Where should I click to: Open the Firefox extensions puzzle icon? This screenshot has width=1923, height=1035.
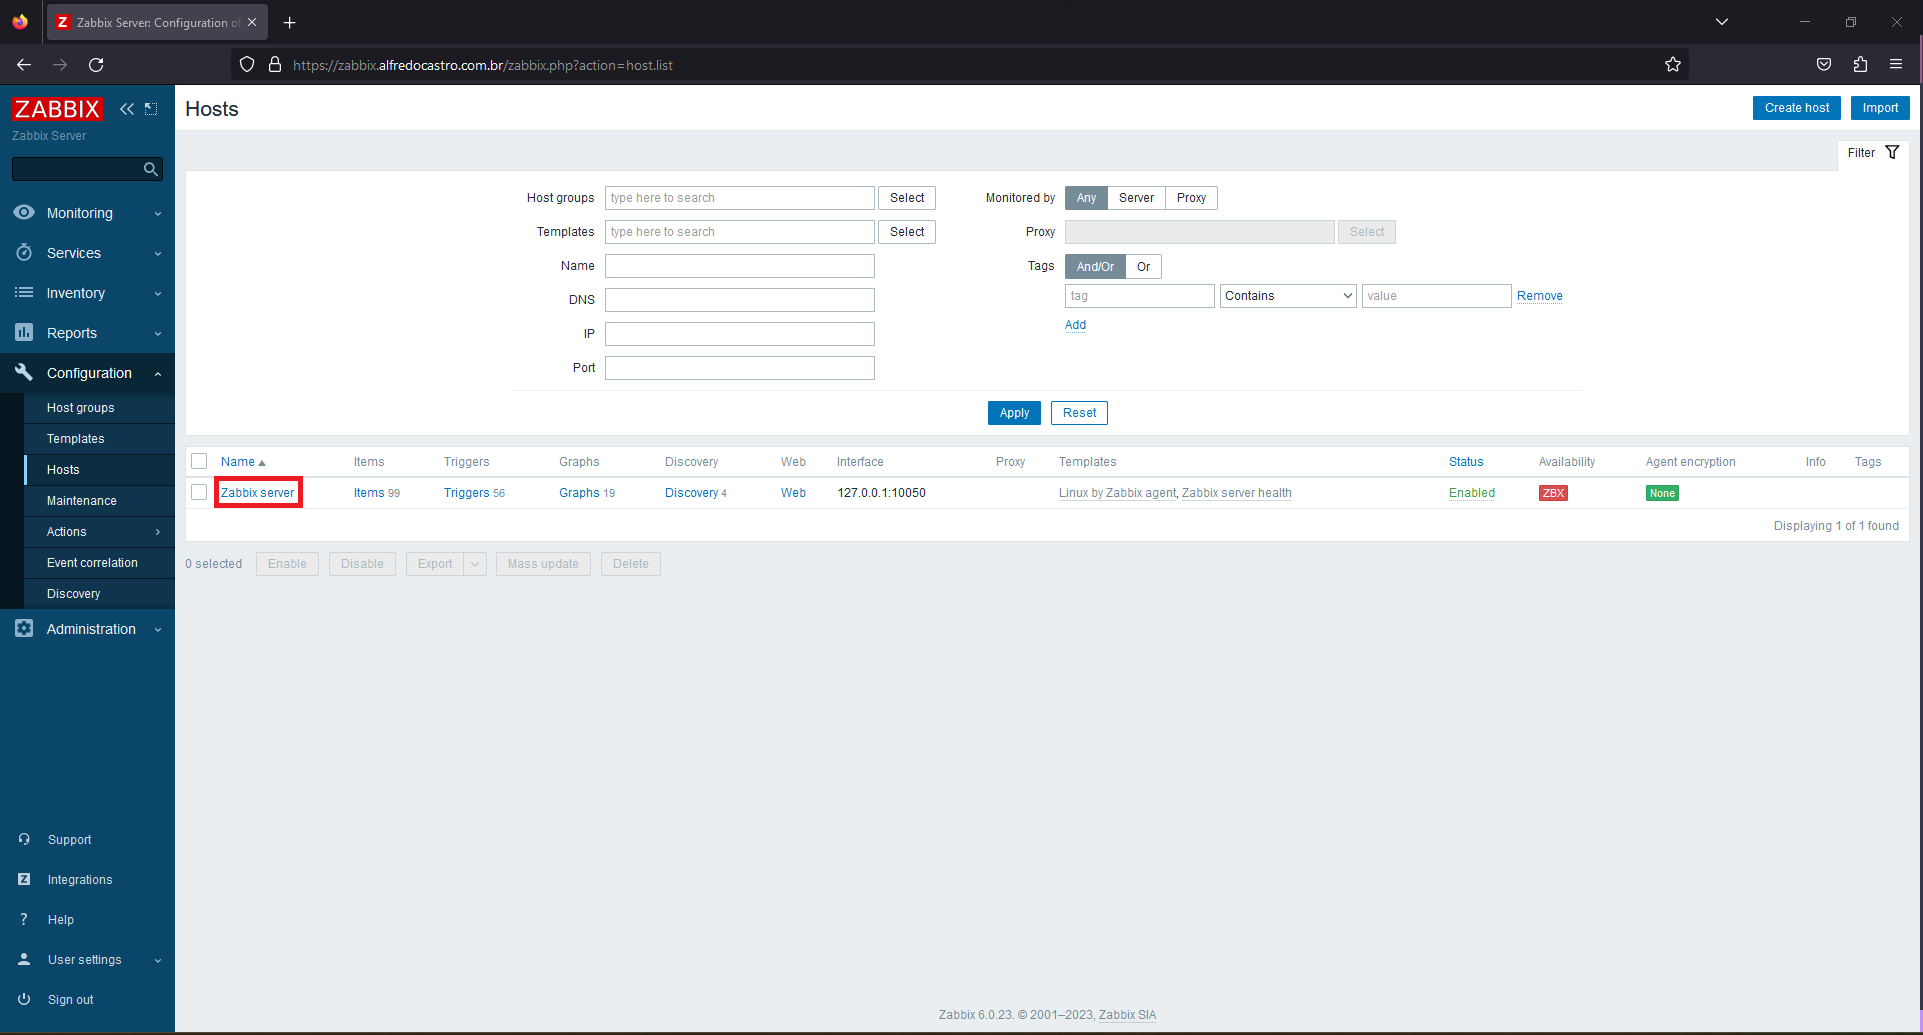(x=1860, y=65)
